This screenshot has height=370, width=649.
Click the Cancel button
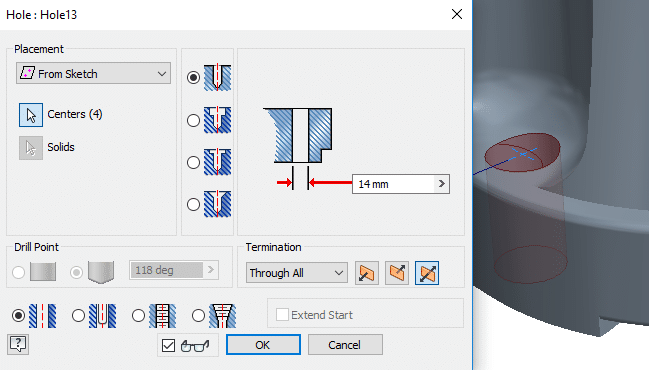(x=345, y=345)
